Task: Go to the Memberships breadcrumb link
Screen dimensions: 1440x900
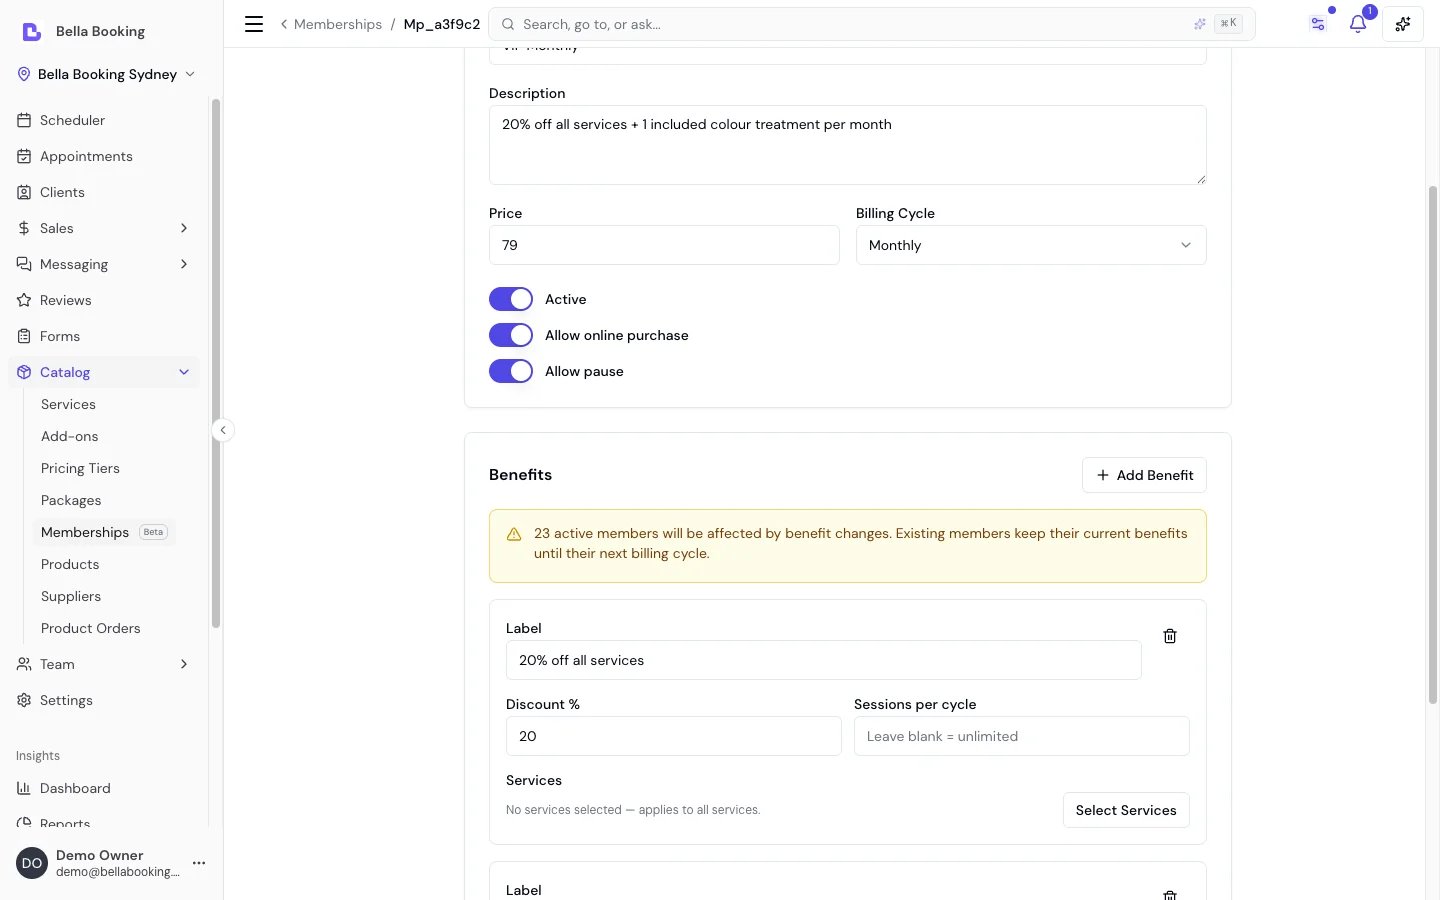Action: [x=338, y=24]
